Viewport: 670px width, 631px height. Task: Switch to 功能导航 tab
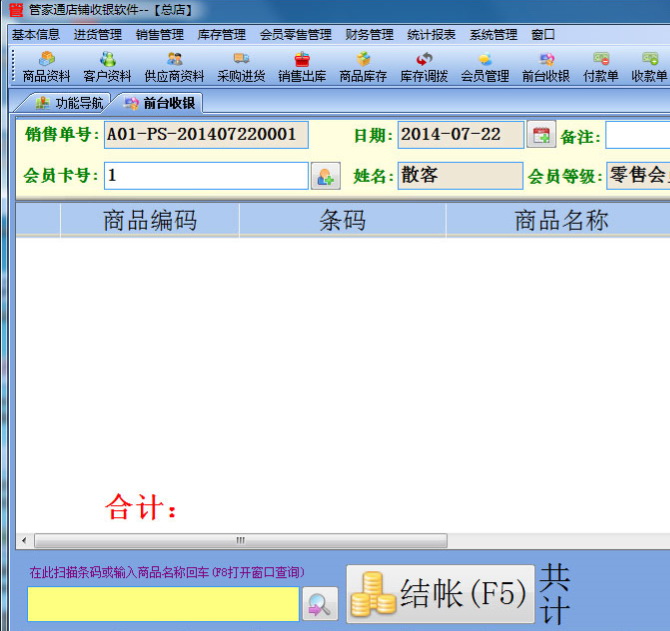[x=68, y=103]
